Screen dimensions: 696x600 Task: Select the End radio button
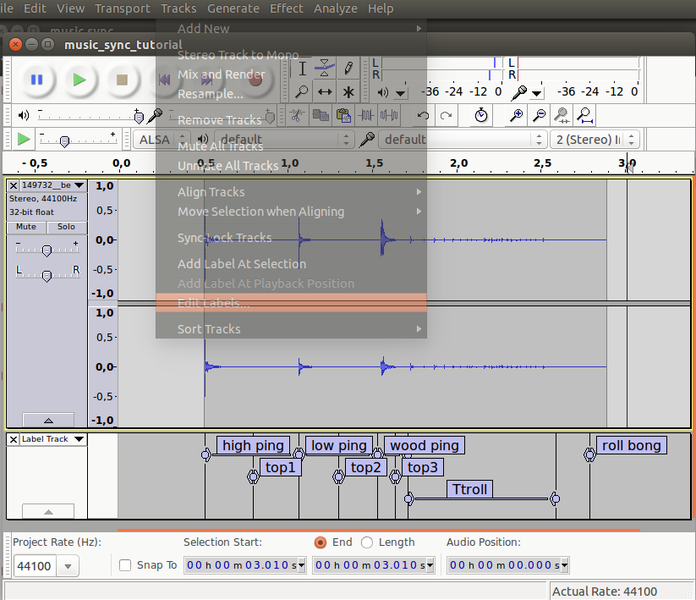[x=320, y=542]
